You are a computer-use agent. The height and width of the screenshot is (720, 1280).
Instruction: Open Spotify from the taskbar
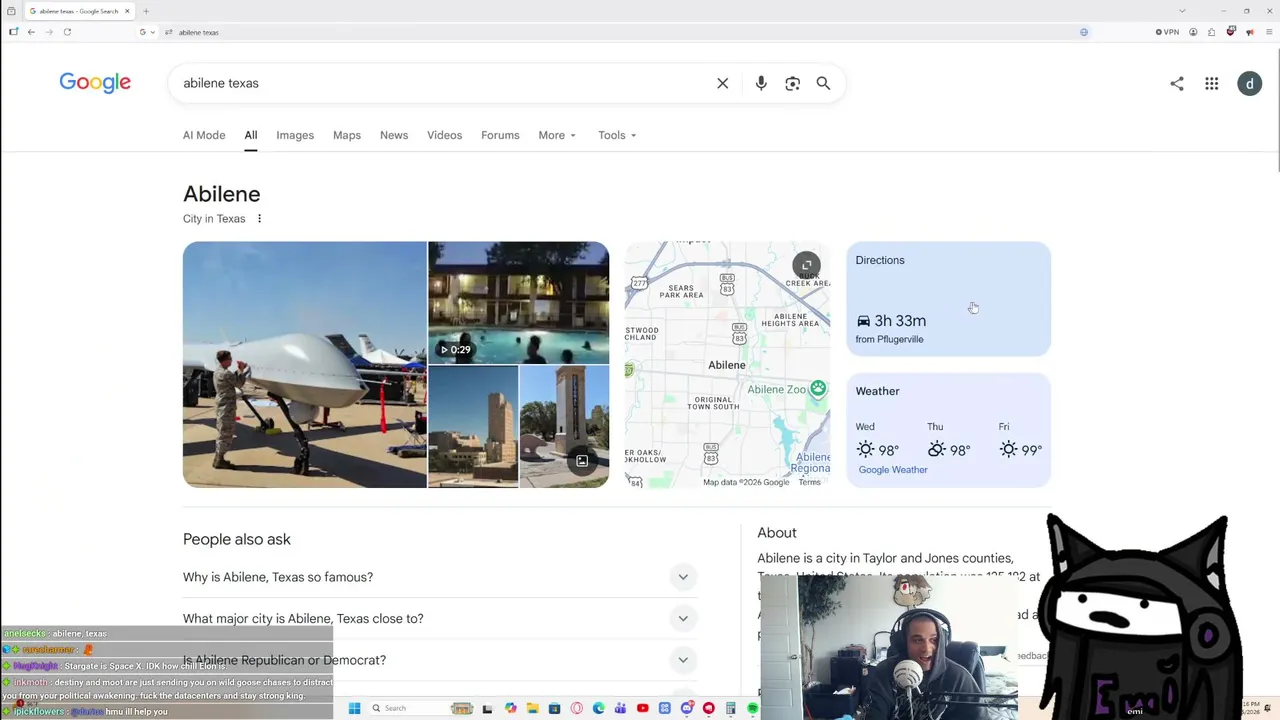point(753,709)
